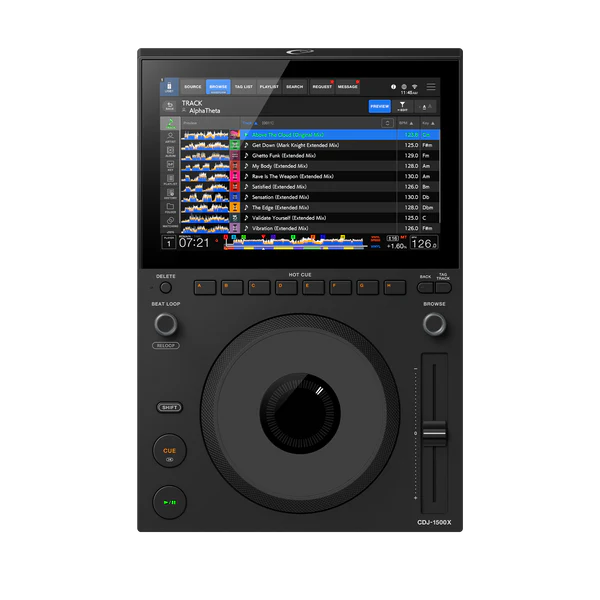This screenshot has width=600, height=600.
Task: Open the track filter funnel button
Action: click(x=402, y=106)
